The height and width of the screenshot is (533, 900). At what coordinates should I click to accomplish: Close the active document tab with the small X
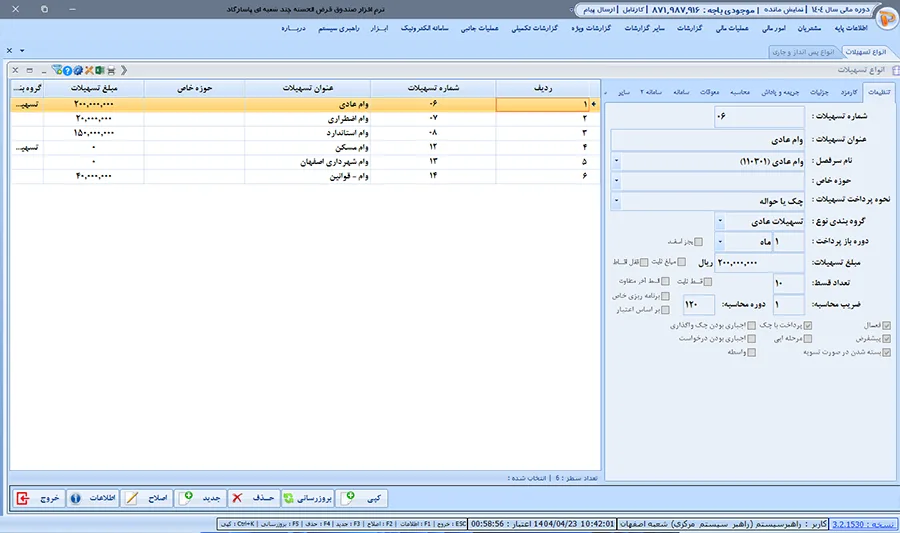click(x=9, y=50)
